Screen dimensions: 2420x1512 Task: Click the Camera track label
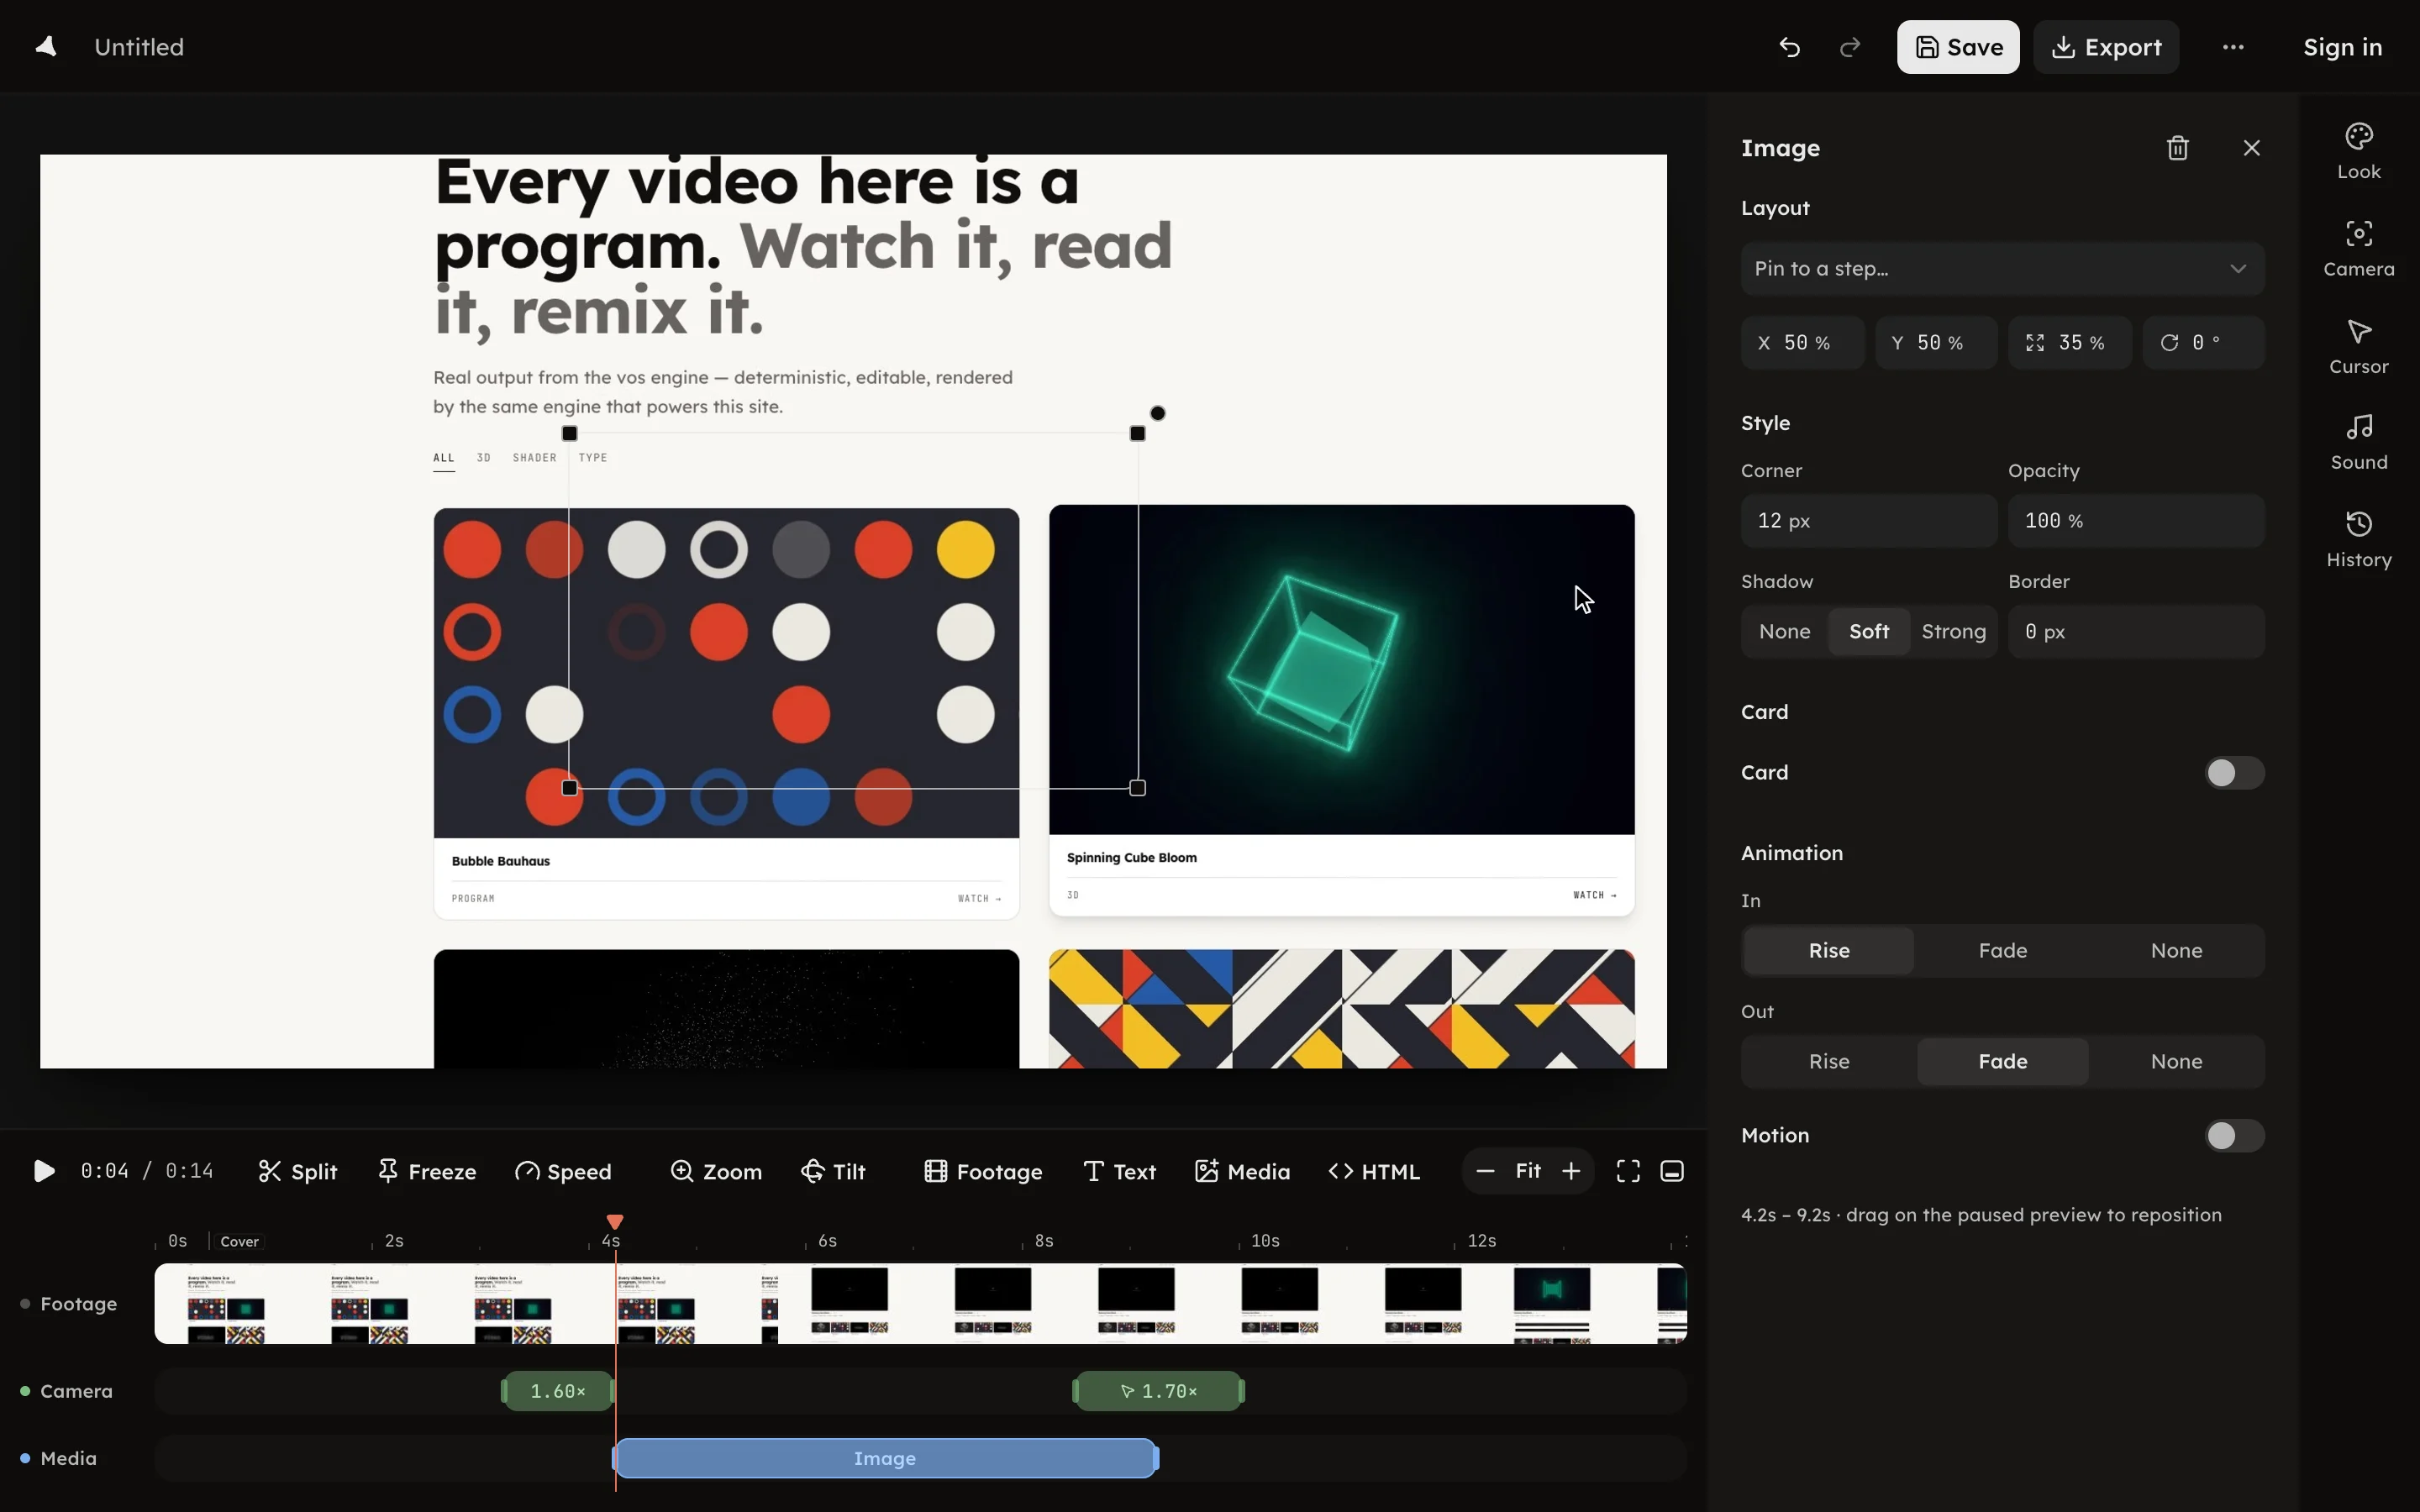pos(76,1391)
